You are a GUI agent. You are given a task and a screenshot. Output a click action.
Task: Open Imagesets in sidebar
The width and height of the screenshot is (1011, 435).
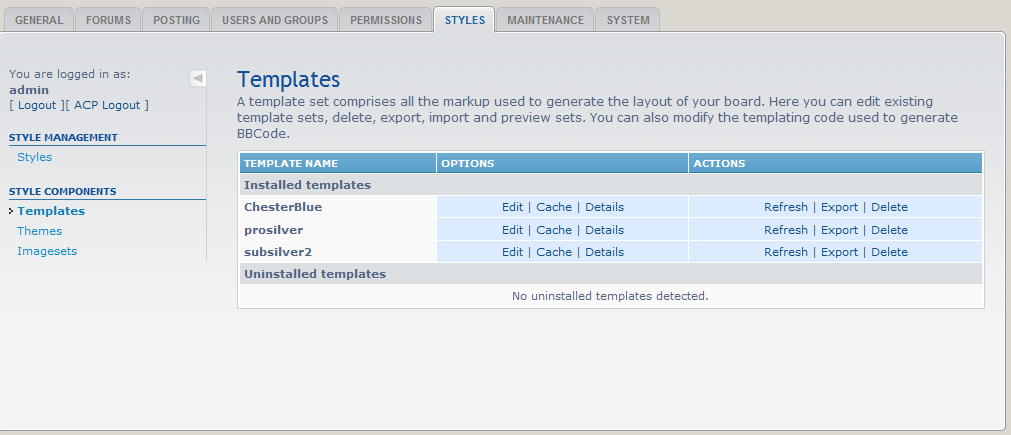pyautogui.click(x=47, y=251)
